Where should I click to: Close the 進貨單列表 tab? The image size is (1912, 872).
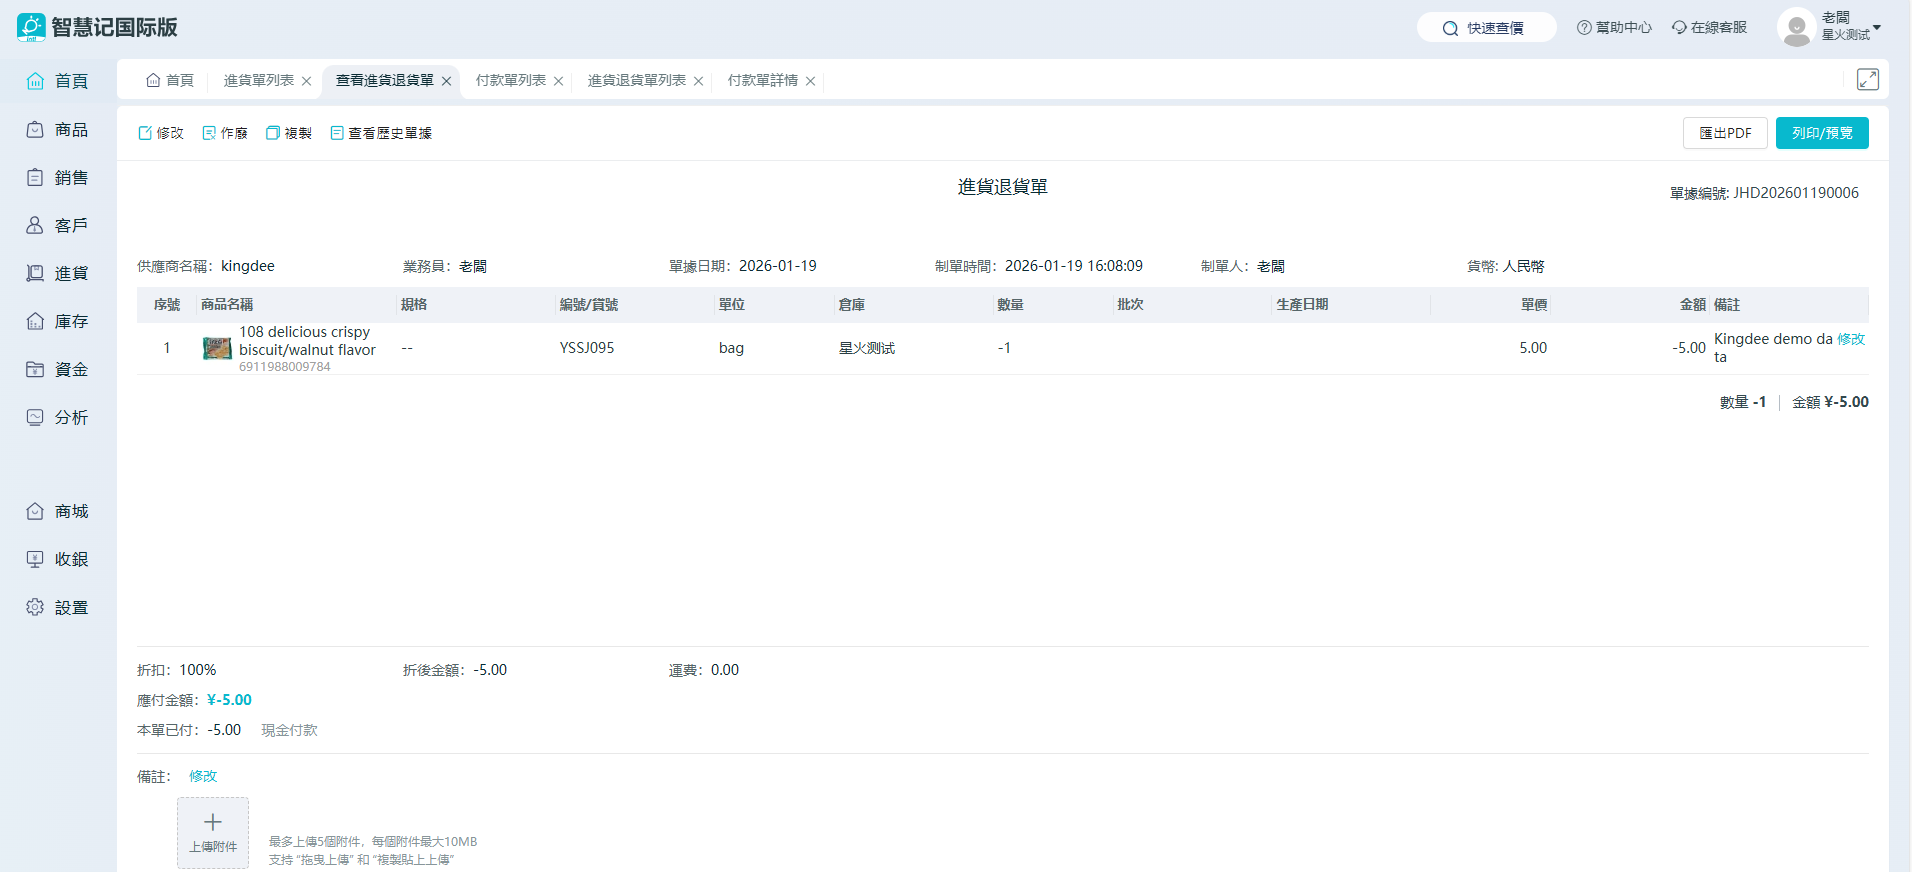[x=307, y=82]
